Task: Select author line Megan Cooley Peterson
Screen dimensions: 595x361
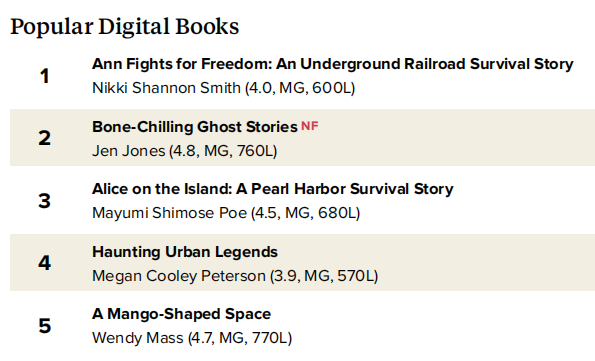Action: click(x=235, y=276)
